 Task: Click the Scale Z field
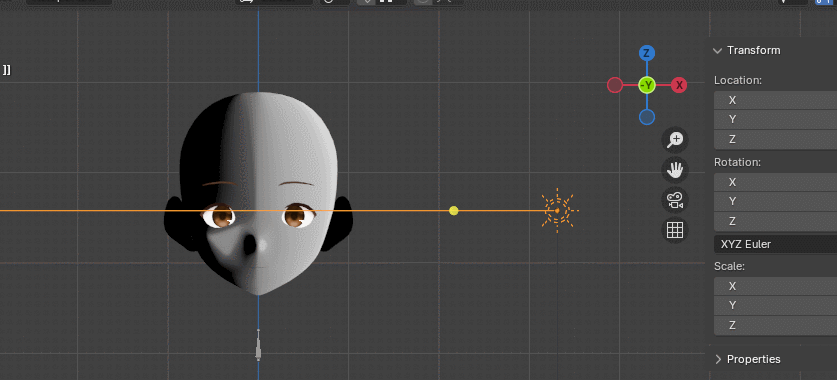click(776, 325)
